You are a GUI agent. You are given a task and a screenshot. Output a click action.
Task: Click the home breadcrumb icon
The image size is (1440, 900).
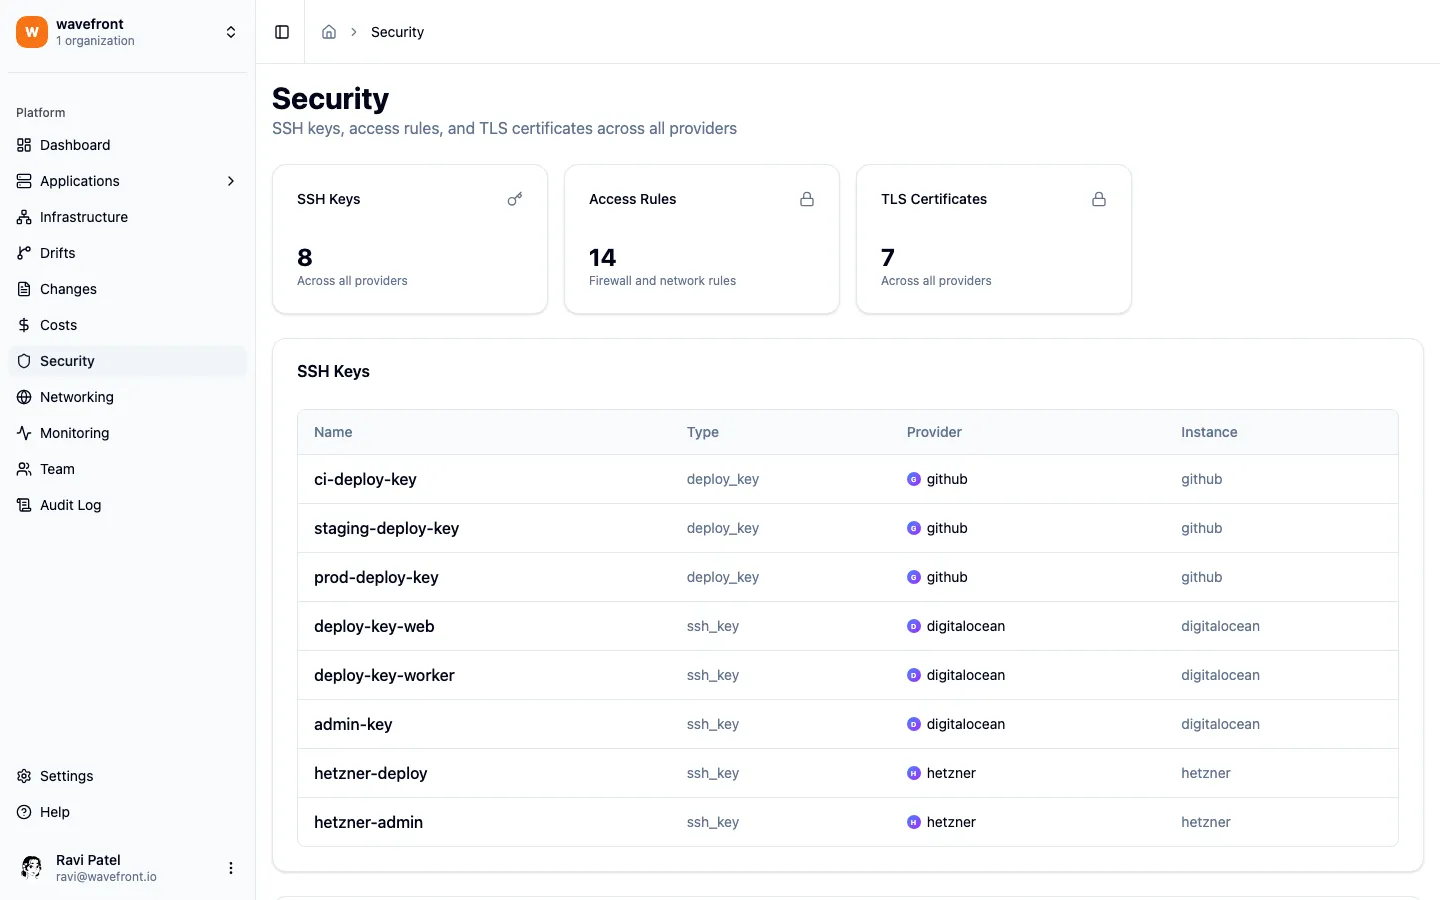(329, 31)
